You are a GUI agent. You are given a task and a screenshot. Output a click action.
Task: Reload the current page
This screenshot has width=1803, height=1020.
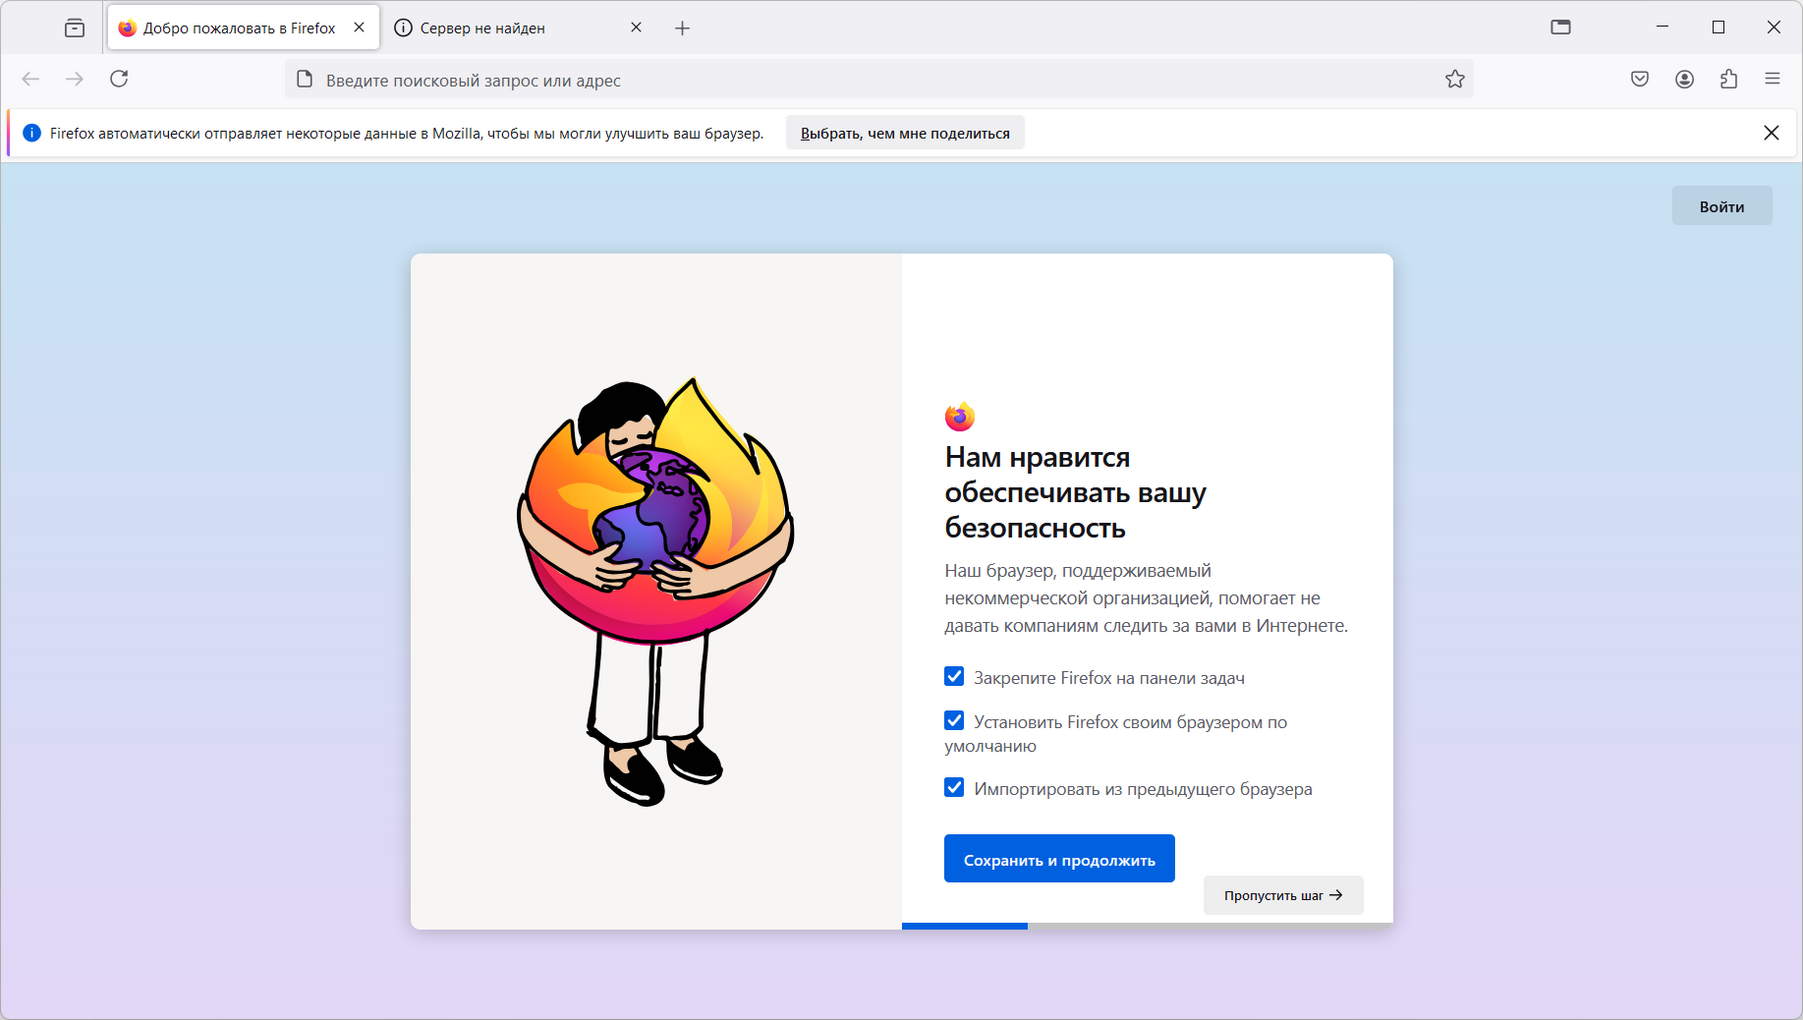[x=119, y=79]
